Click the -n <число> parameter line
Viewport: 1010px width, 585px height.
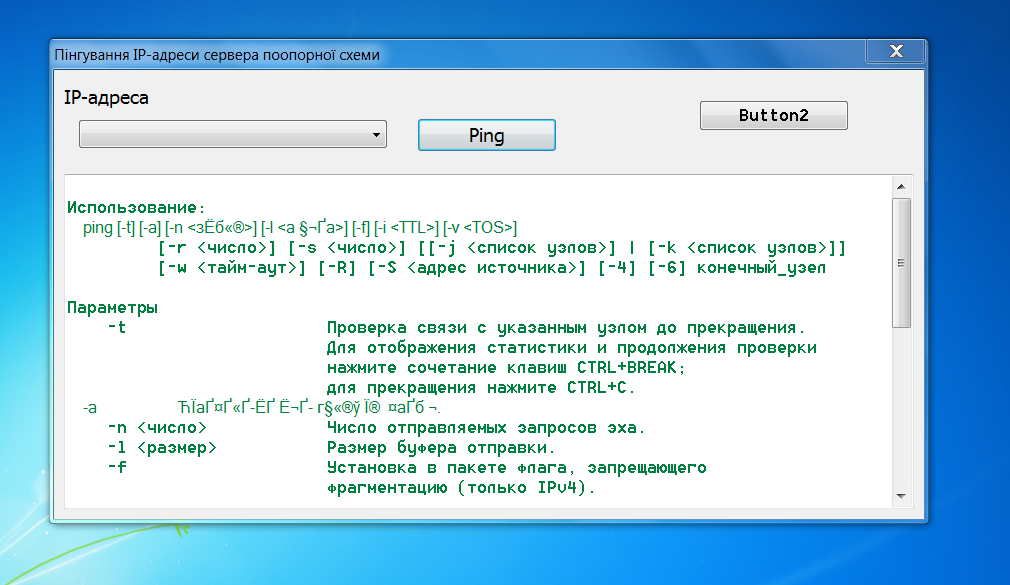(157, 428)
